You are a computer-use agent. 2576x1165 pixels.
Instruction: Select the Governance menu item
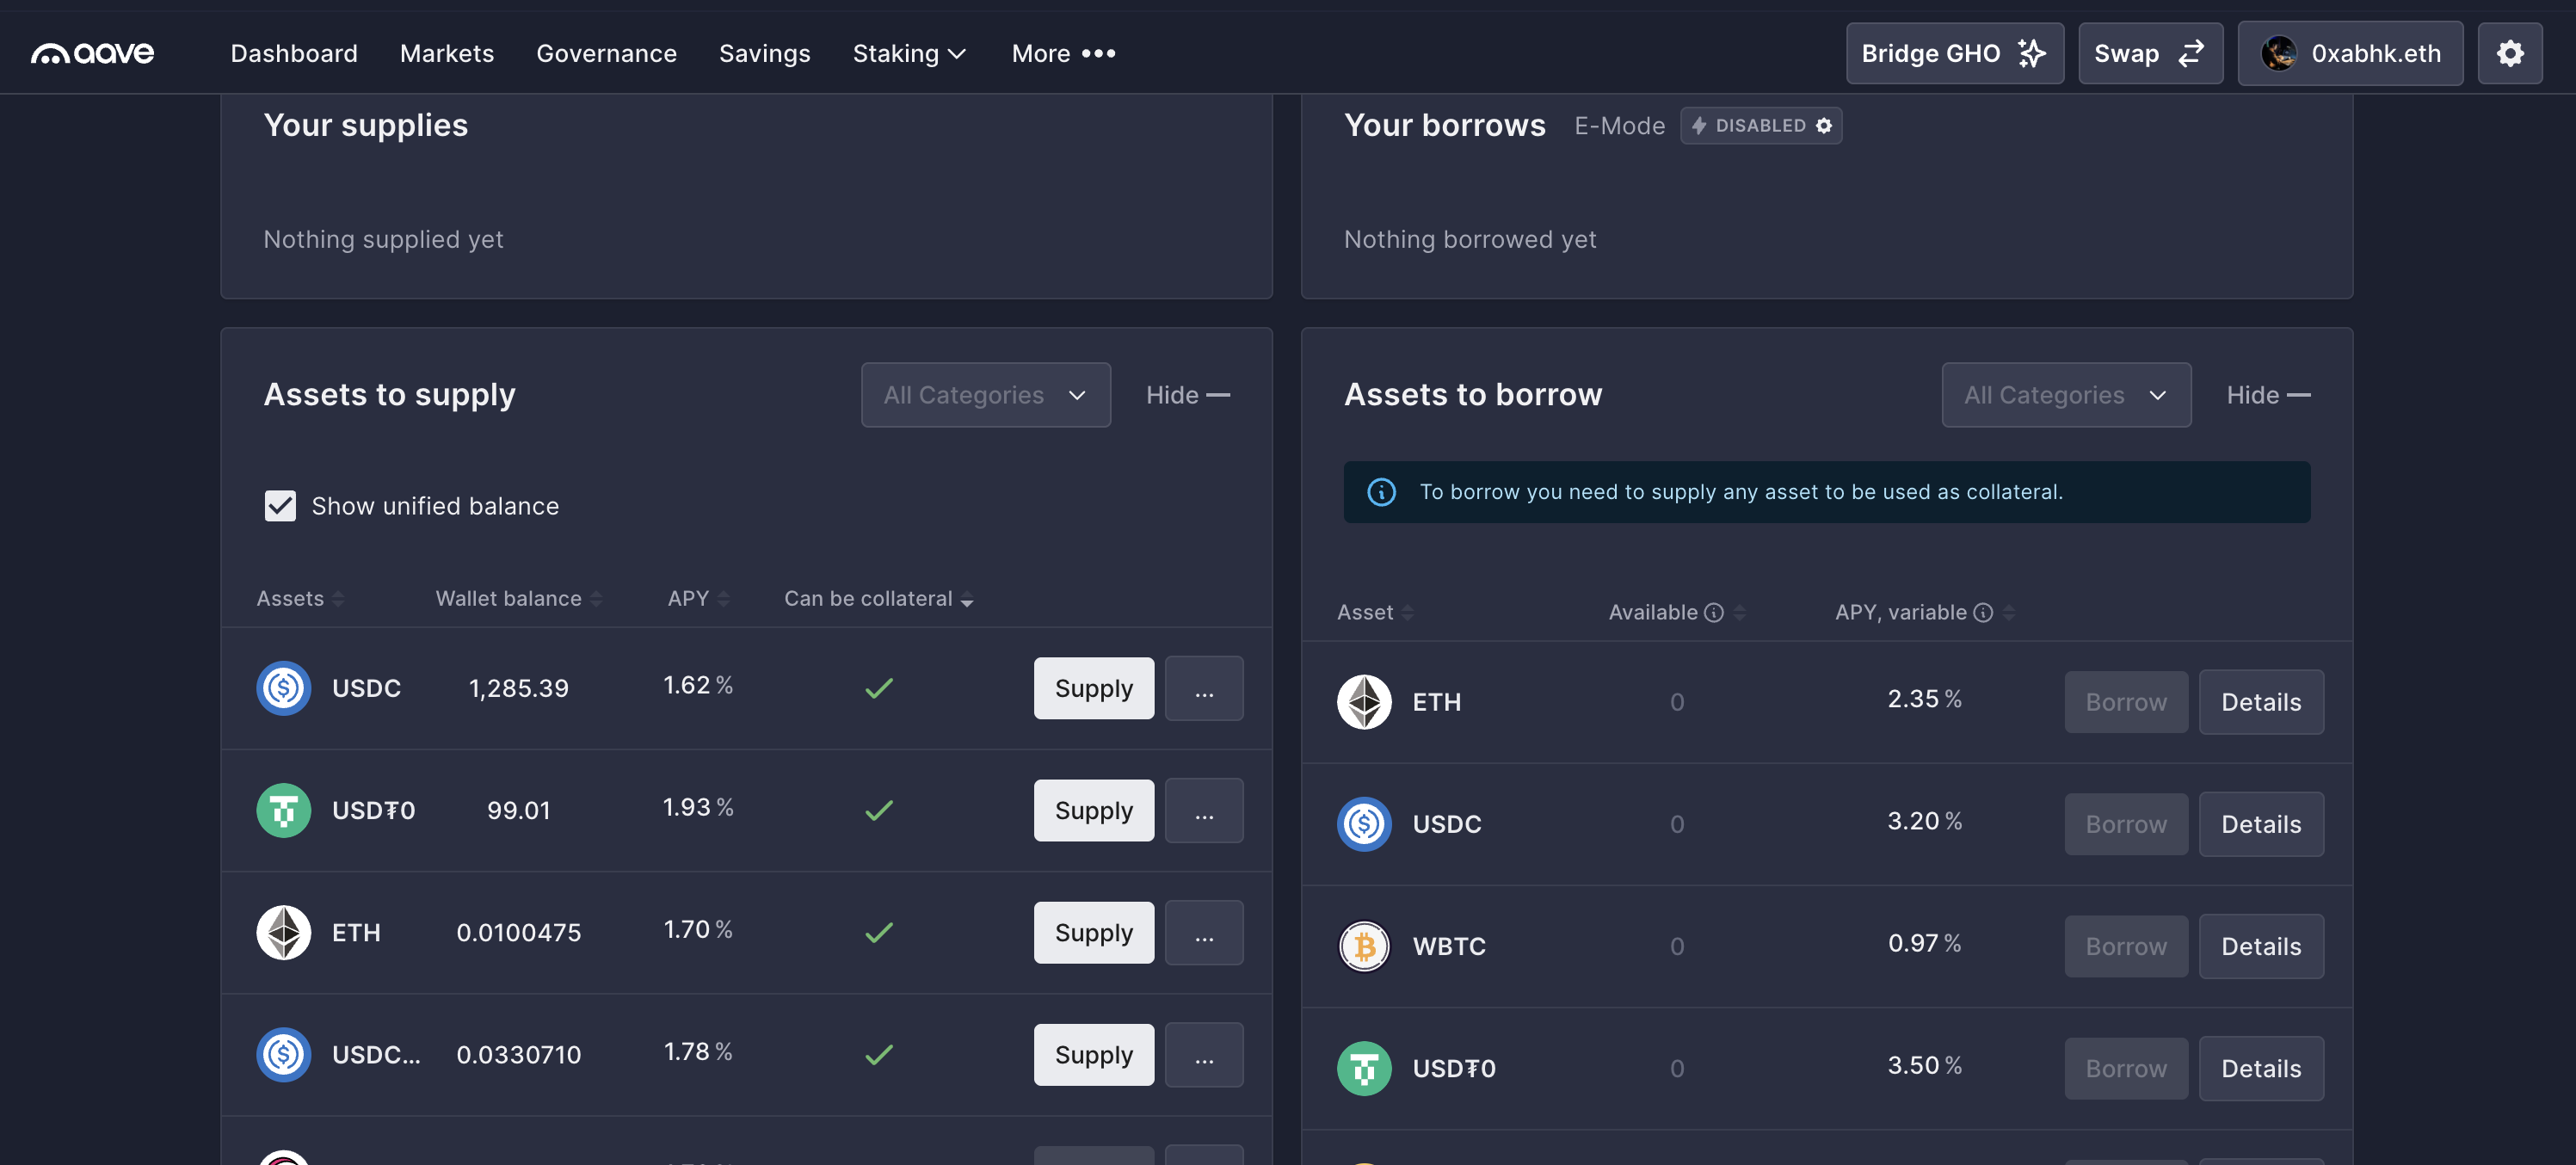[606, 53]
